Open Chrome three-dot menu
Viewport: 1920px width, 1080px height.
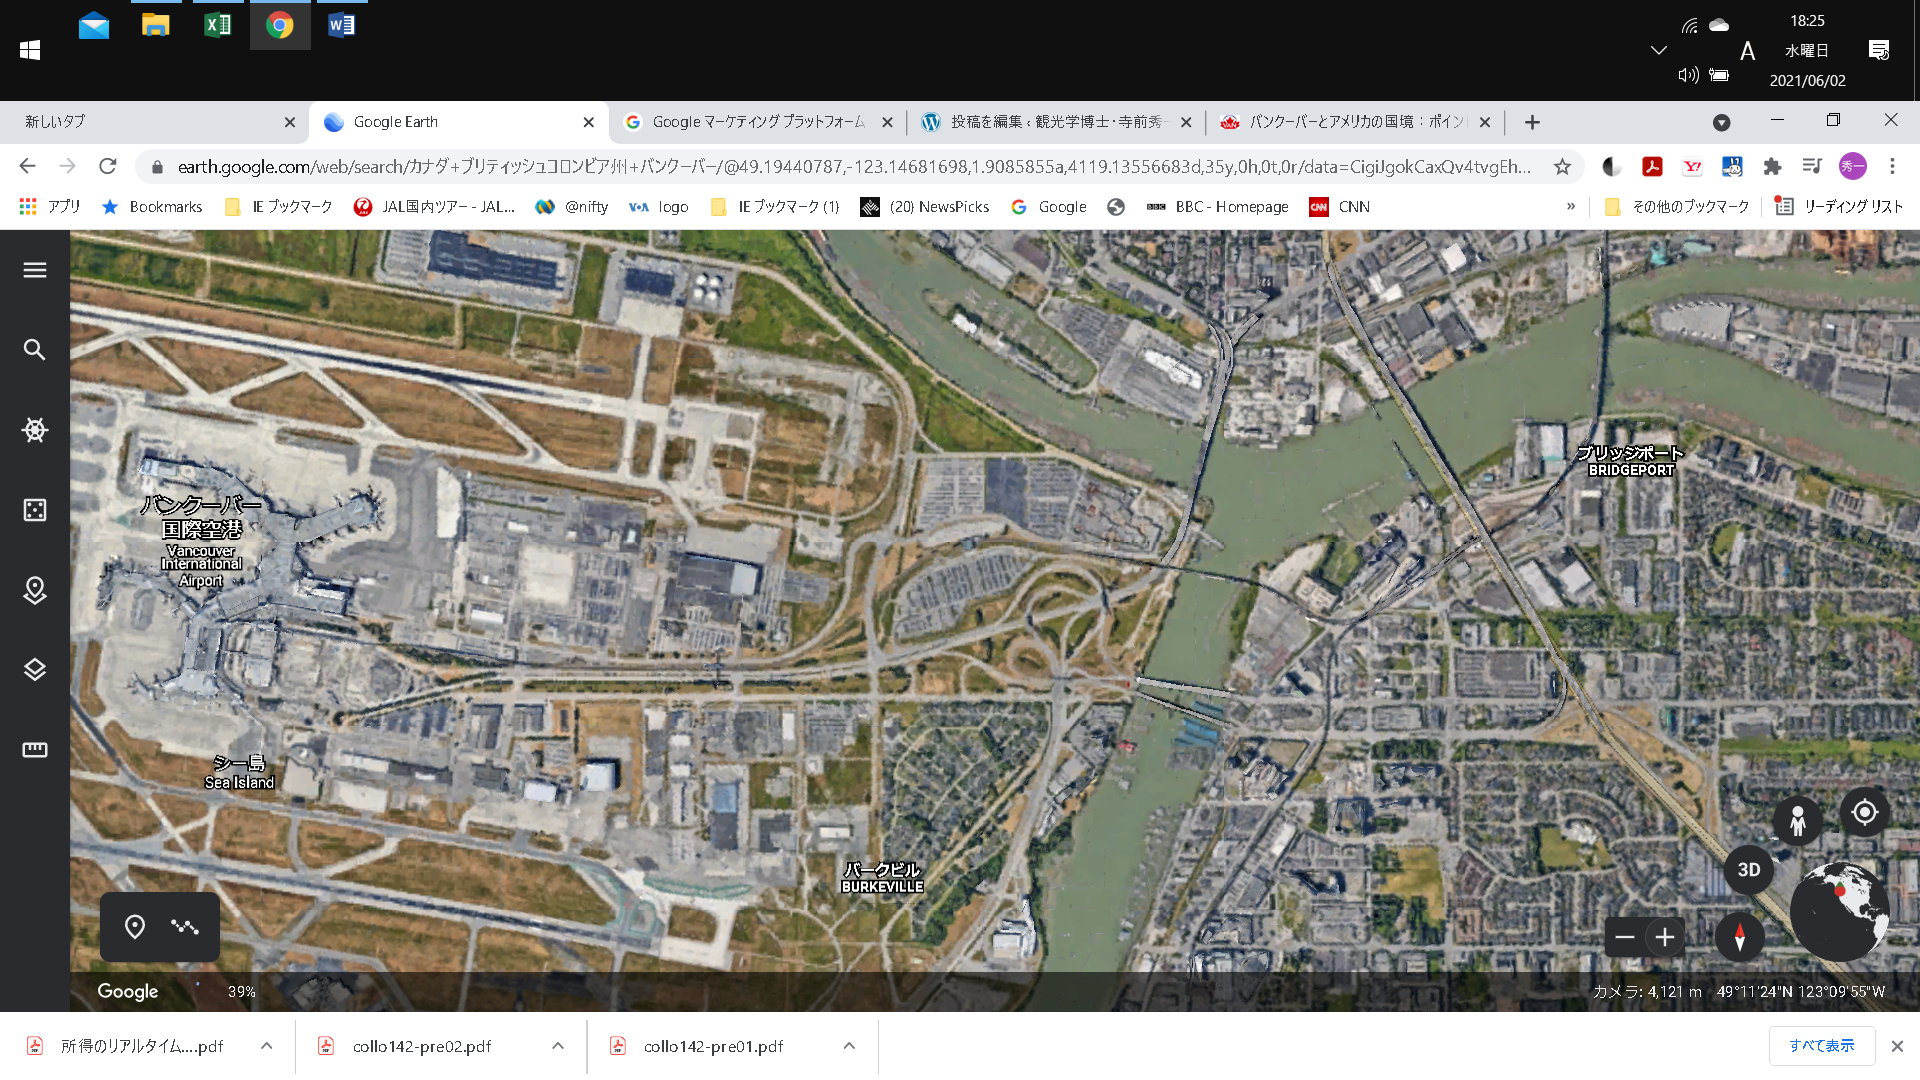[x=1892, y=167]
